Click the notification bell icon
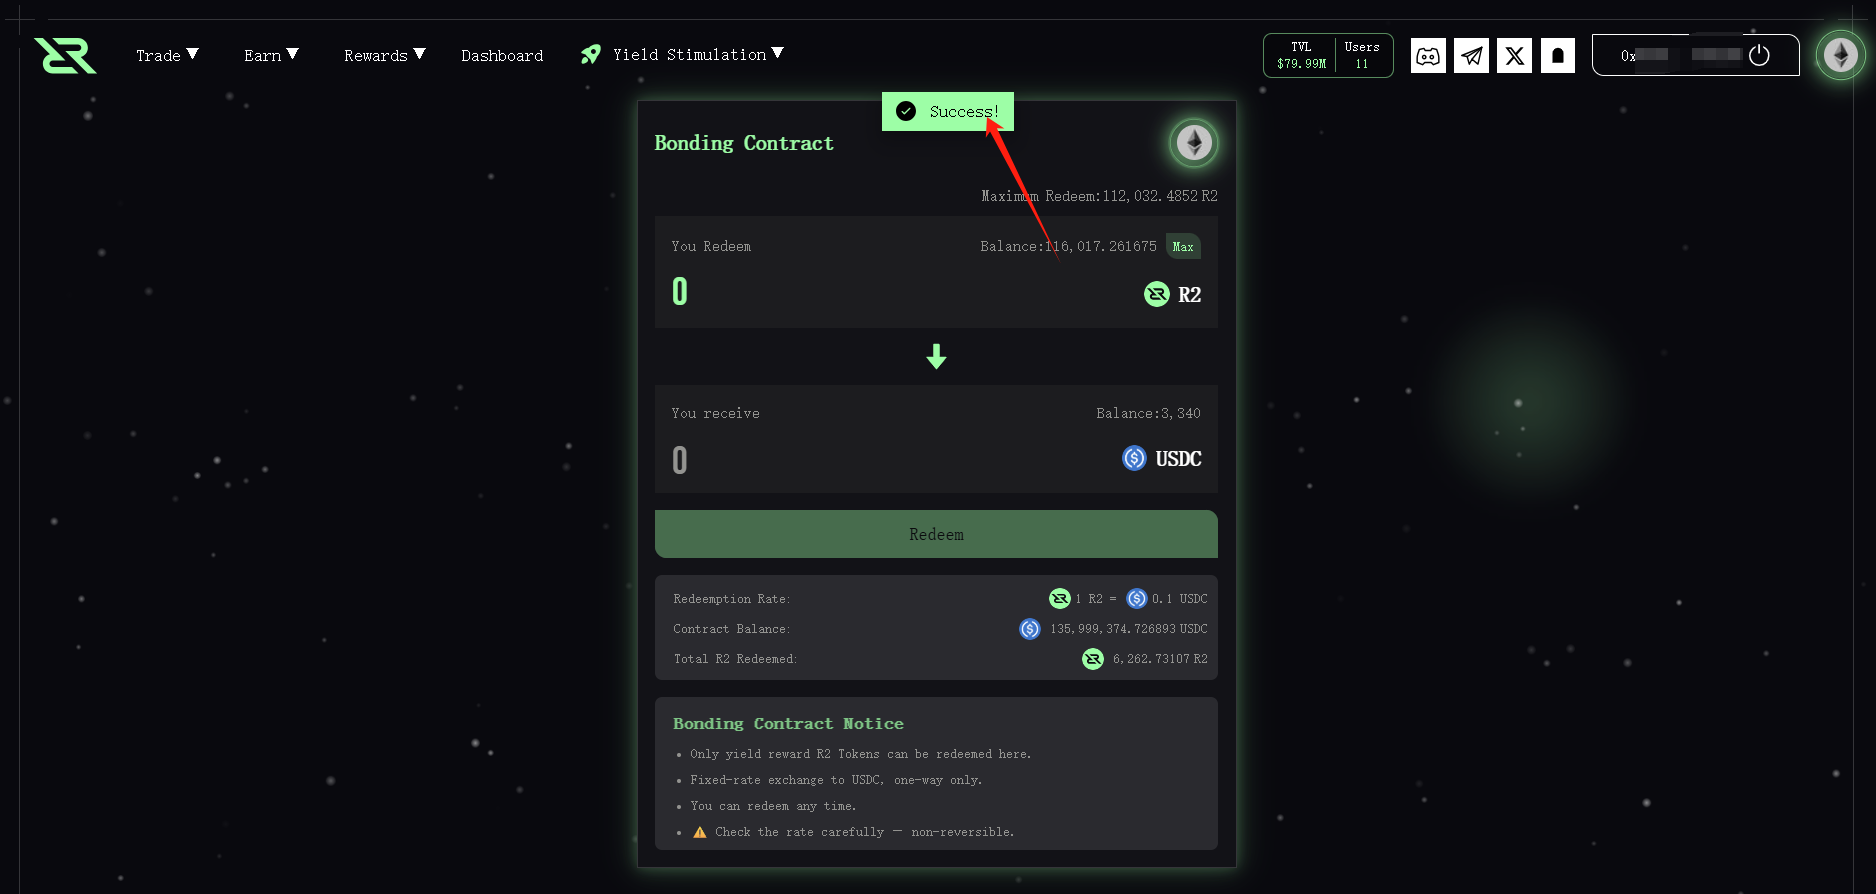Screen dimensions: 1876x894 (x=1557, y=56)
